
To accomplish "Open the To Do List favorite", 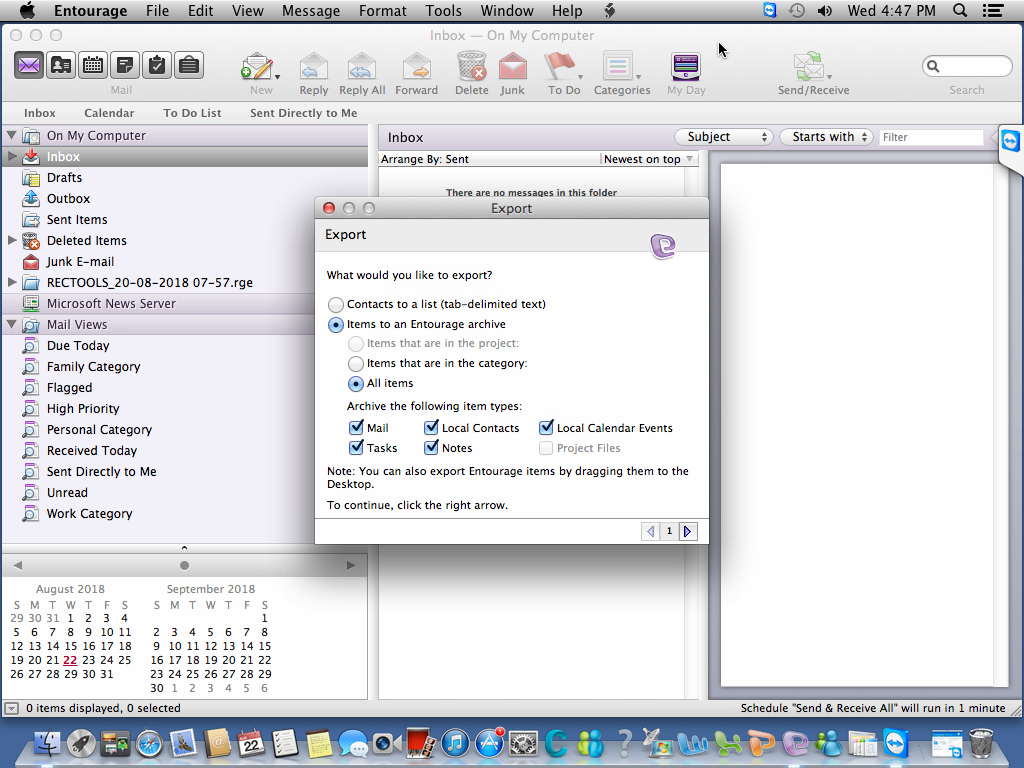I will [192, 113].
